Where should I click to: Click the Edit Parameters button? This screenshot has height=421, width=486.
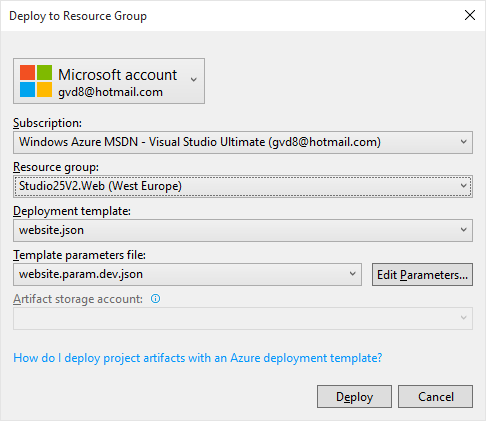(422, 275)
